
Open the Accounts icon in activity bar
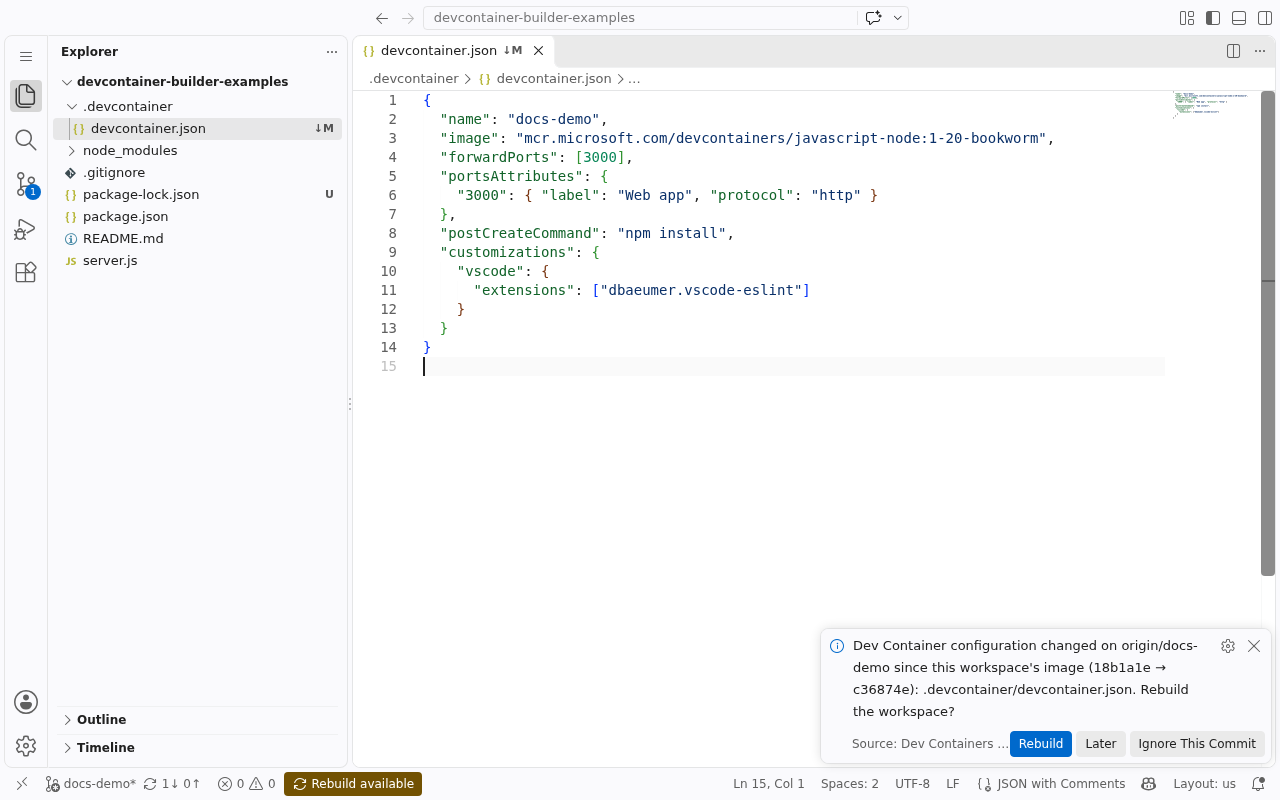click(26, 702)
